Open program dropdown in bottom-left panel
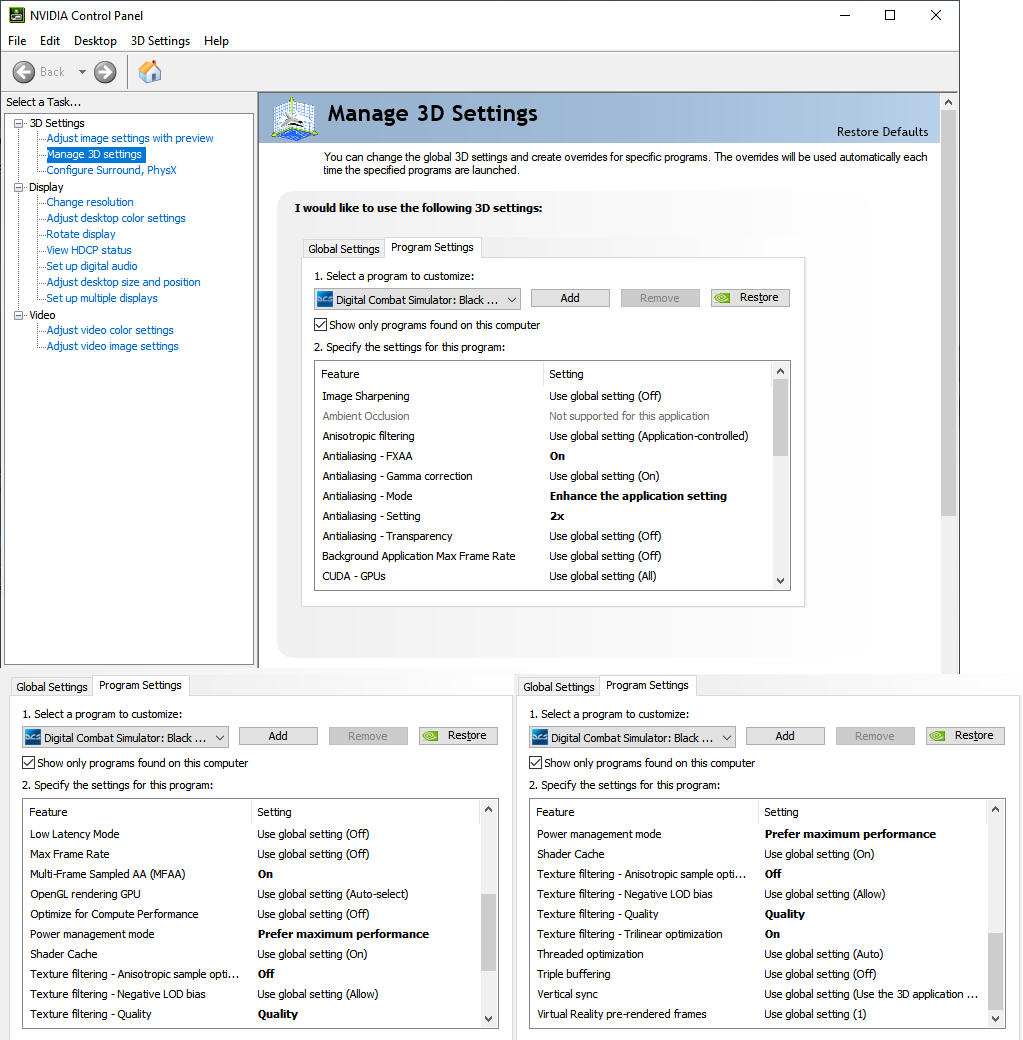This screenshot has width=1023, height=1040. point(125,738)
